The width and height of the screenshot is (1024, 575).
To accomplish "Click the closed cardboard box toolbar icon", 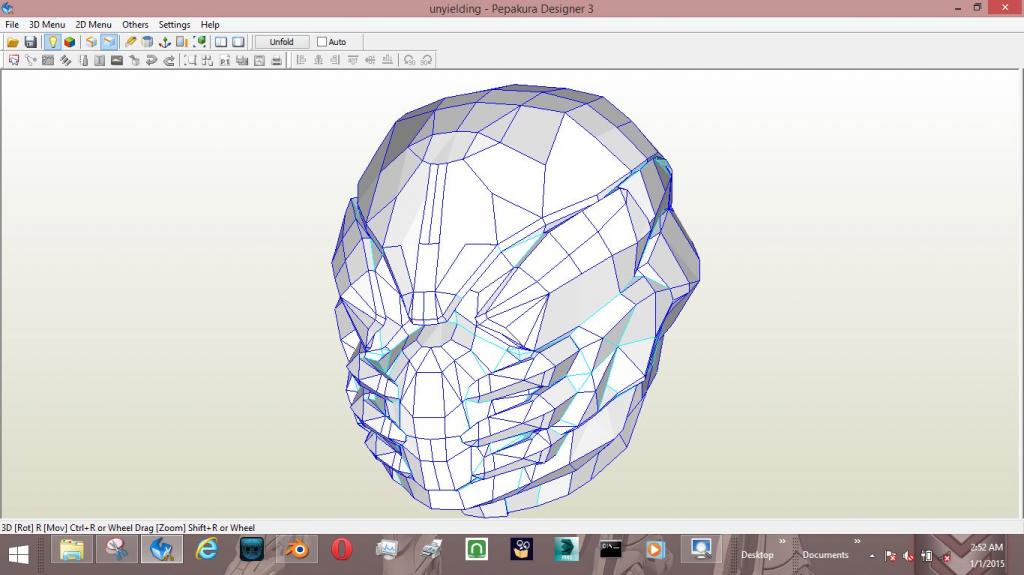I will tap(90, 42).
